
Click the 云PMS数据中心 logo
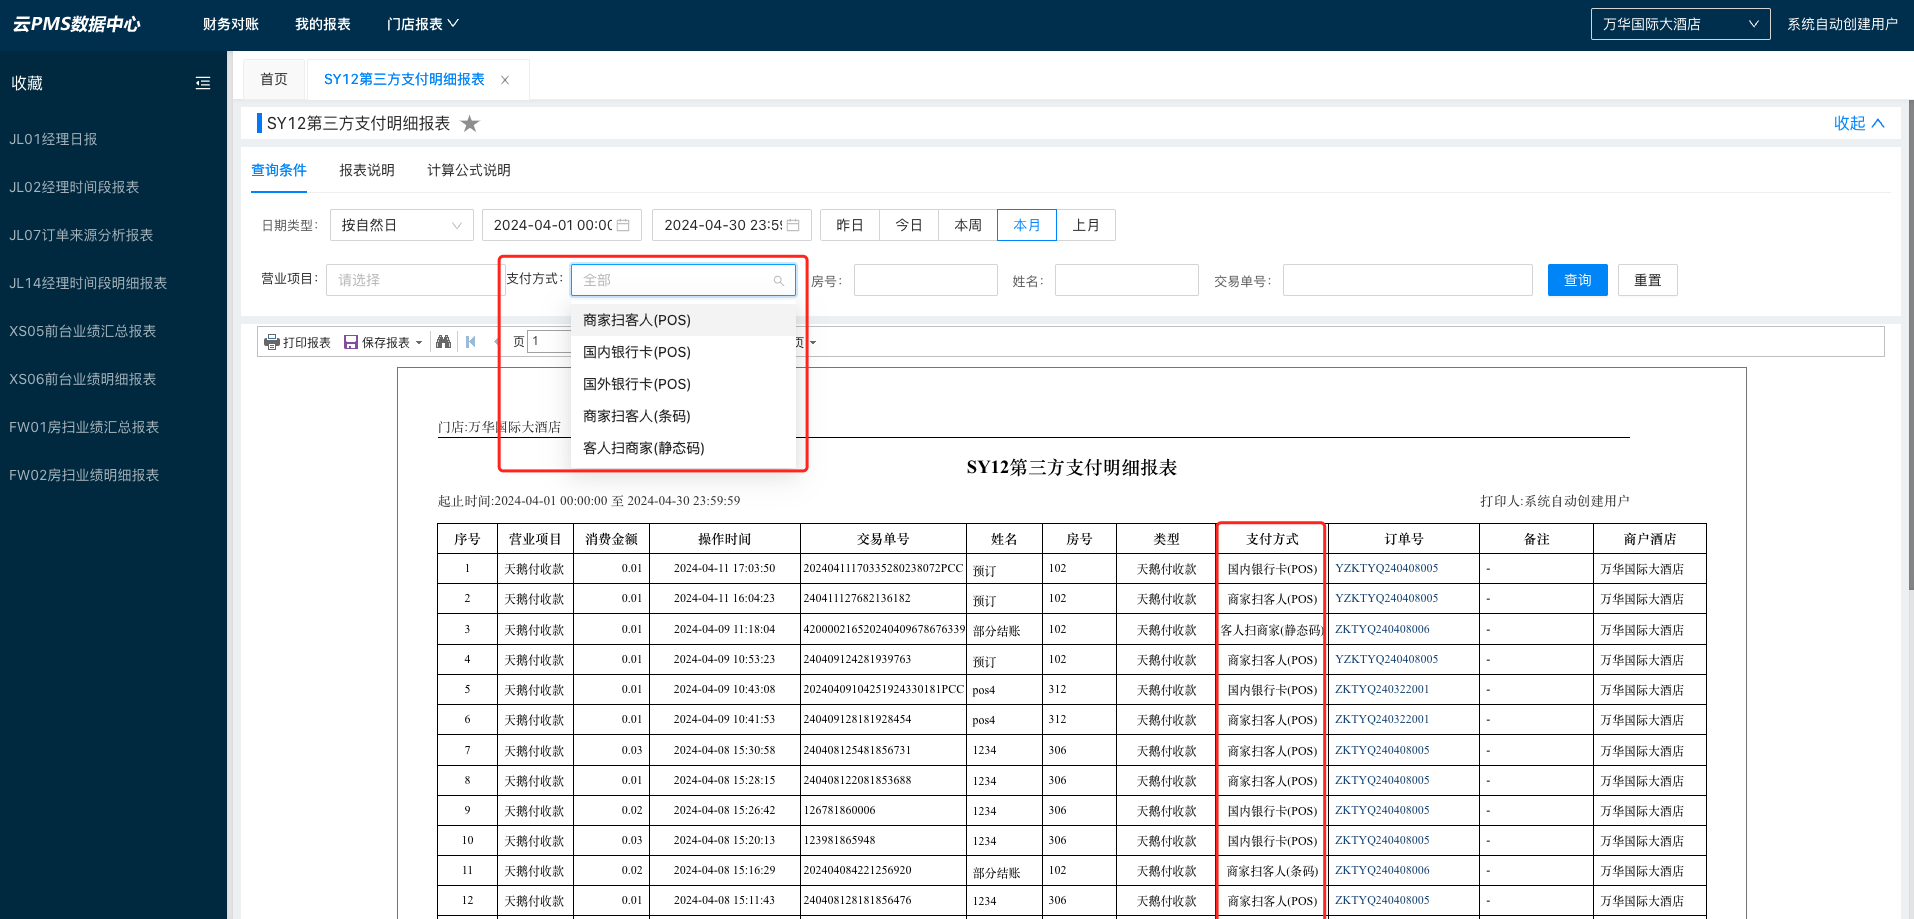coord(77,24)
